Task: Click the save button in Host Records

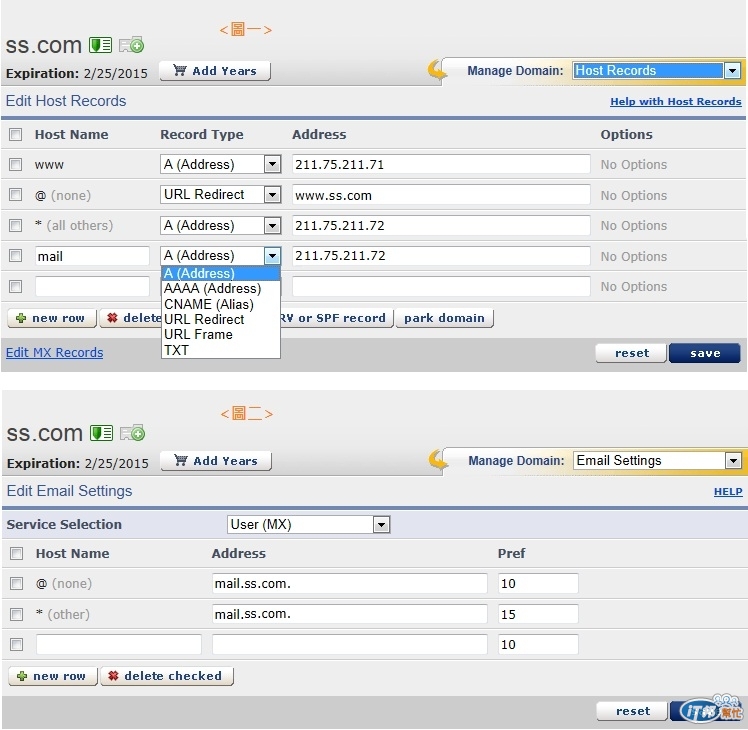Action: (705, 354)
